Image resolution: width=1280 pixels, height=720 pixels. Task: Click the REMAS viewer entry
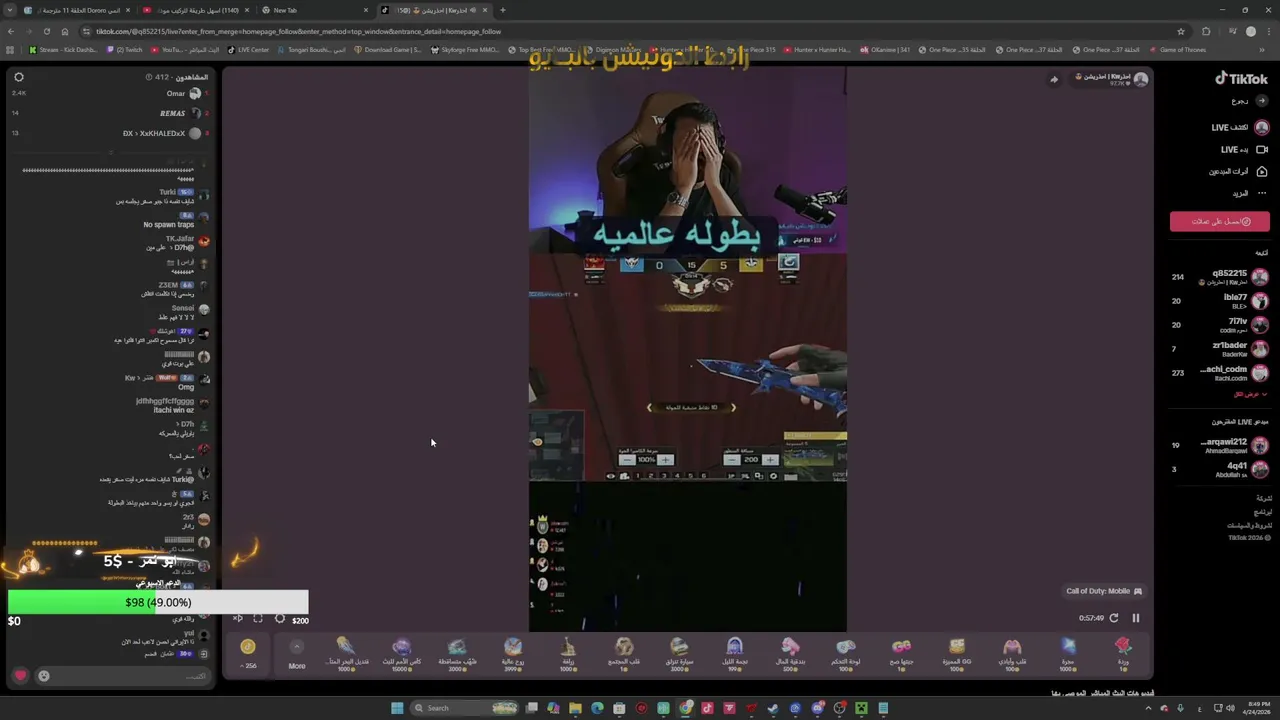click(172, 113)
